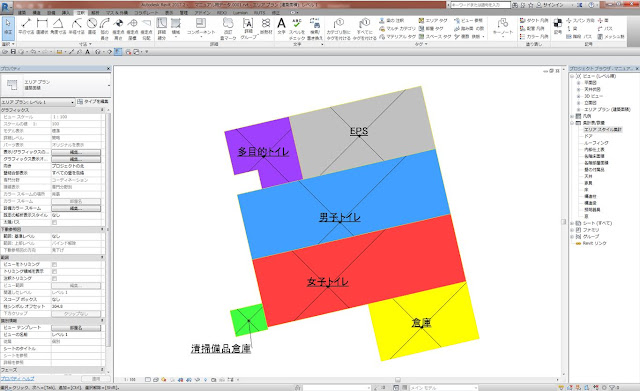Click the Properties Help link

click(17, 379)
